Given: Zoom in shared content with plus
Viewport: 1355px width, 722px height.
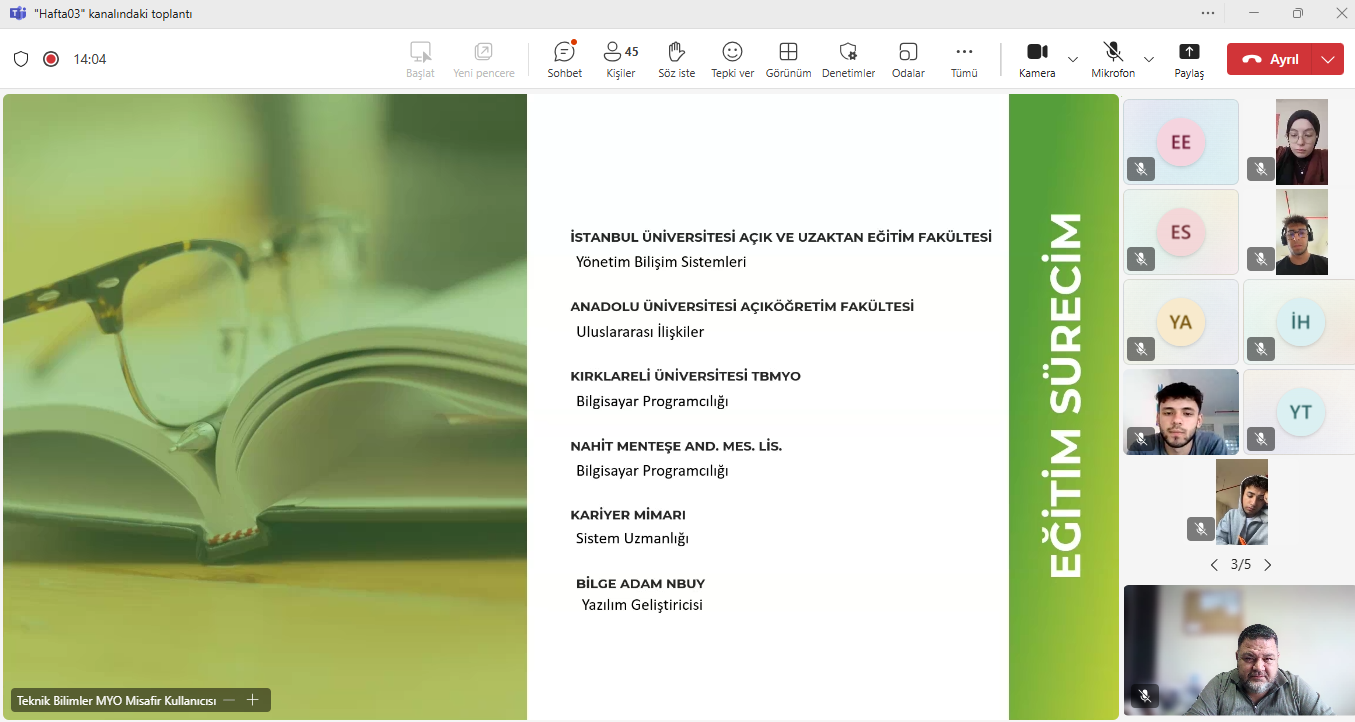Looking at the screenshot, I should click(253, 700).
